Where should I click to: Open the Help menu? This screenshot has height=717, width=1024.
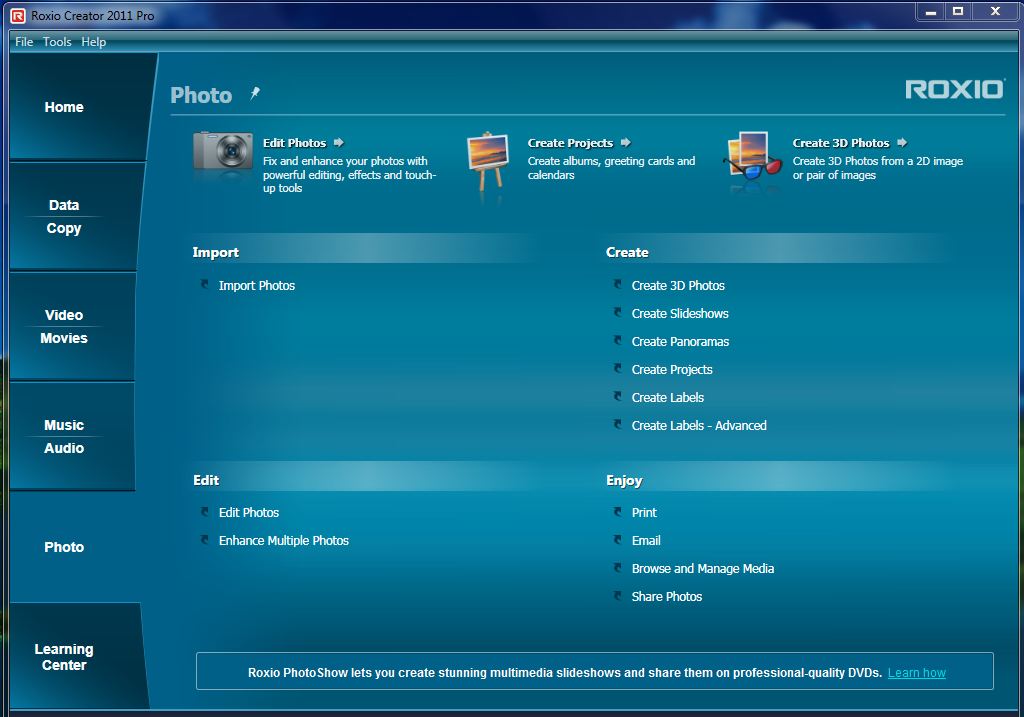point(93,42)
